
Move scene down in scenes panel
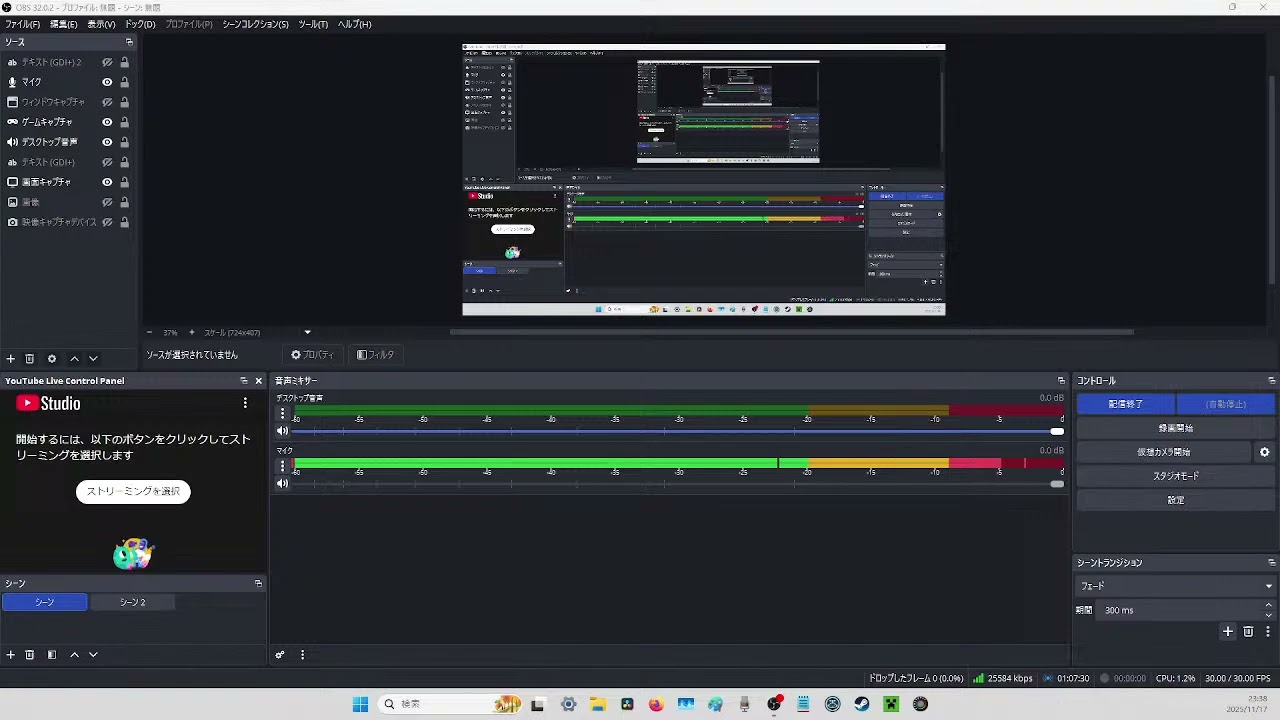tap(93, 655)
